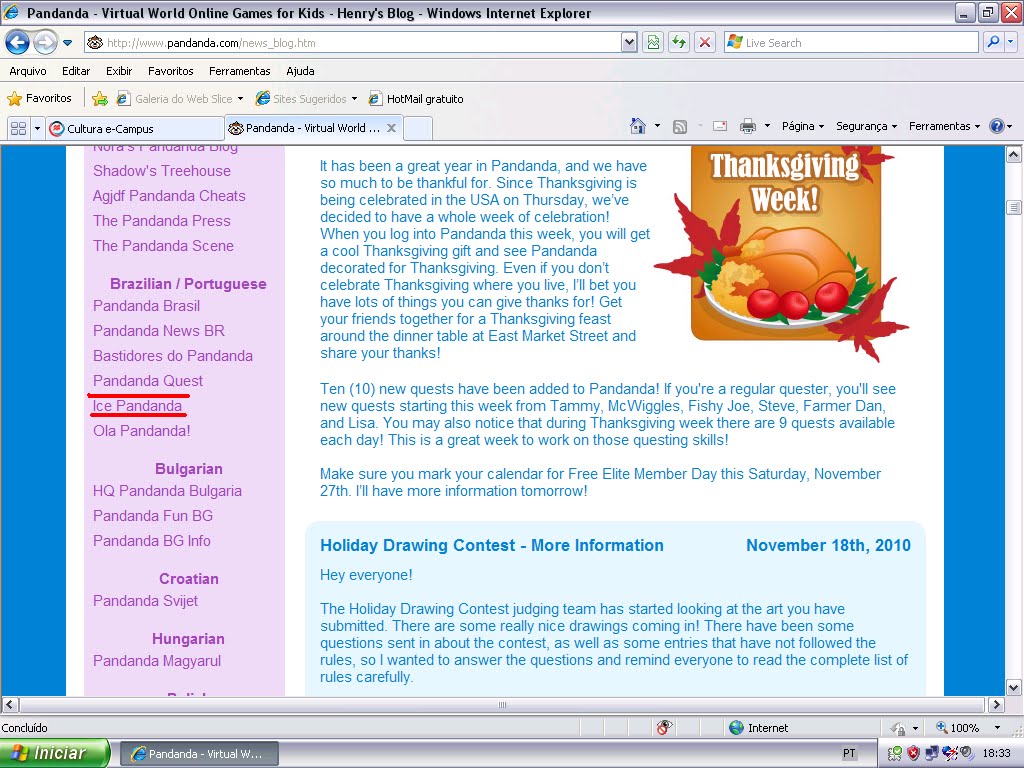Click the vertical scrollbar down arrow
The height and width of the screenshot is (768, 1024).
pos(1014,687)
